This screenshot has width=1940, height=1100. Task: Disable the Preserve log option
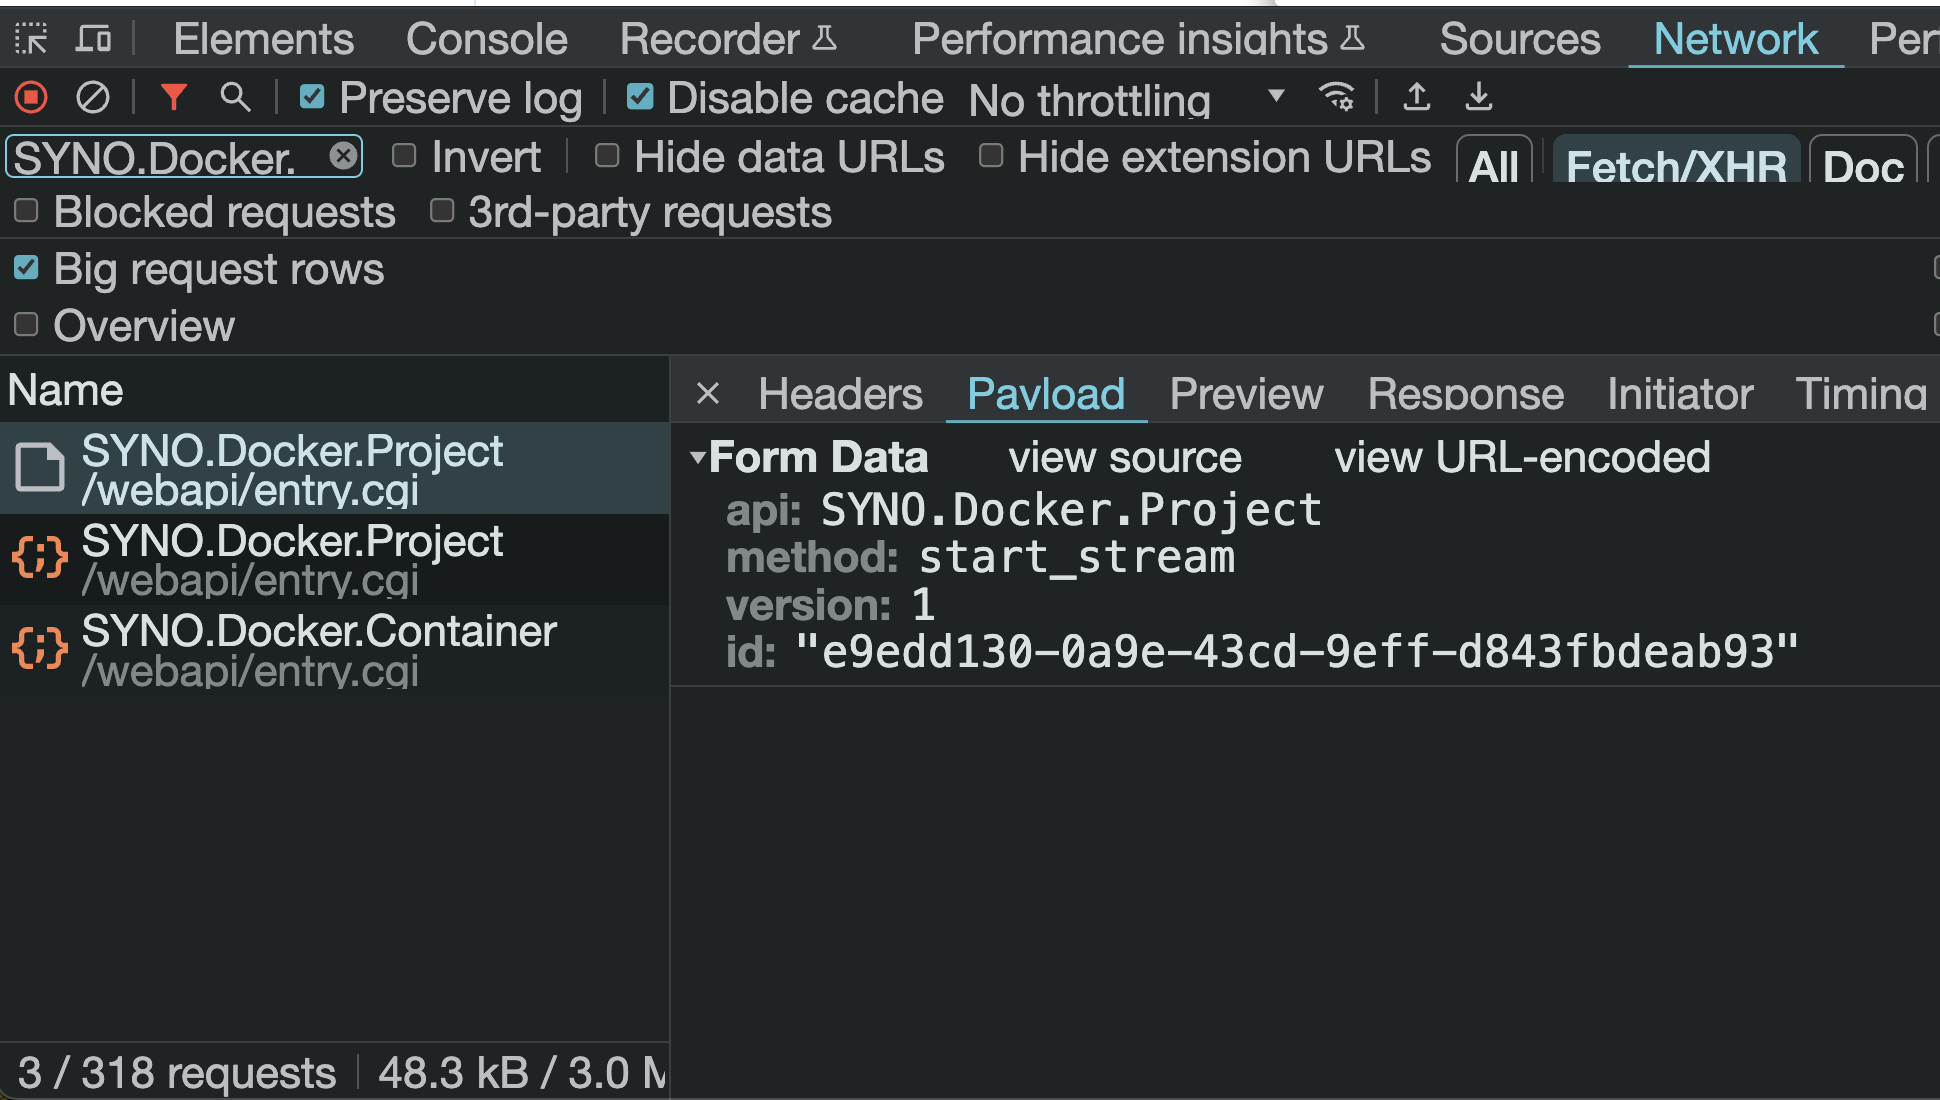[x=312, y=97]
